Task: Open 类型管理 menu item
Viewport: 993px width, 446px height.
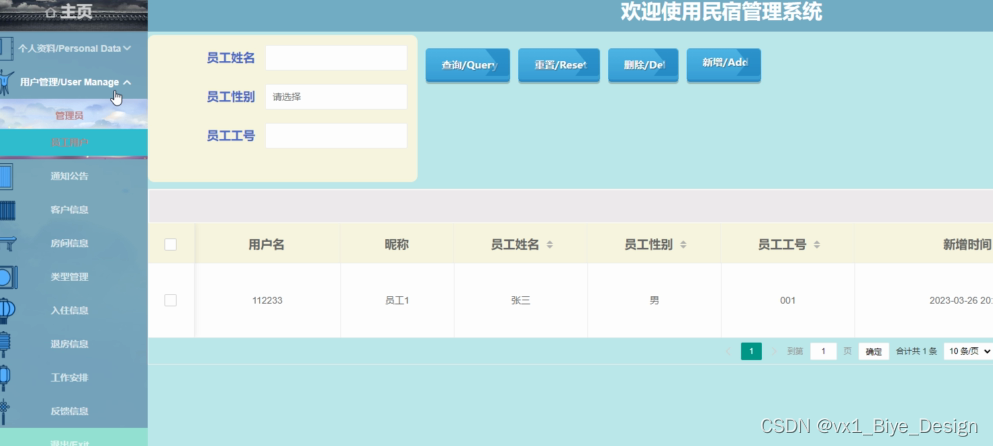Action: tap(69, 277)
